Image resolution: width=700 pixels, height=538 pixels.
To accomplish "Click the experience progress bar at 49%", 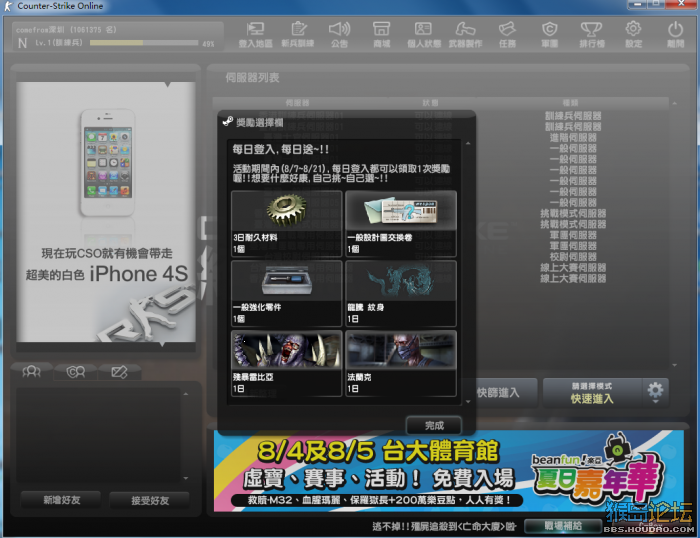I will [144, 43].
